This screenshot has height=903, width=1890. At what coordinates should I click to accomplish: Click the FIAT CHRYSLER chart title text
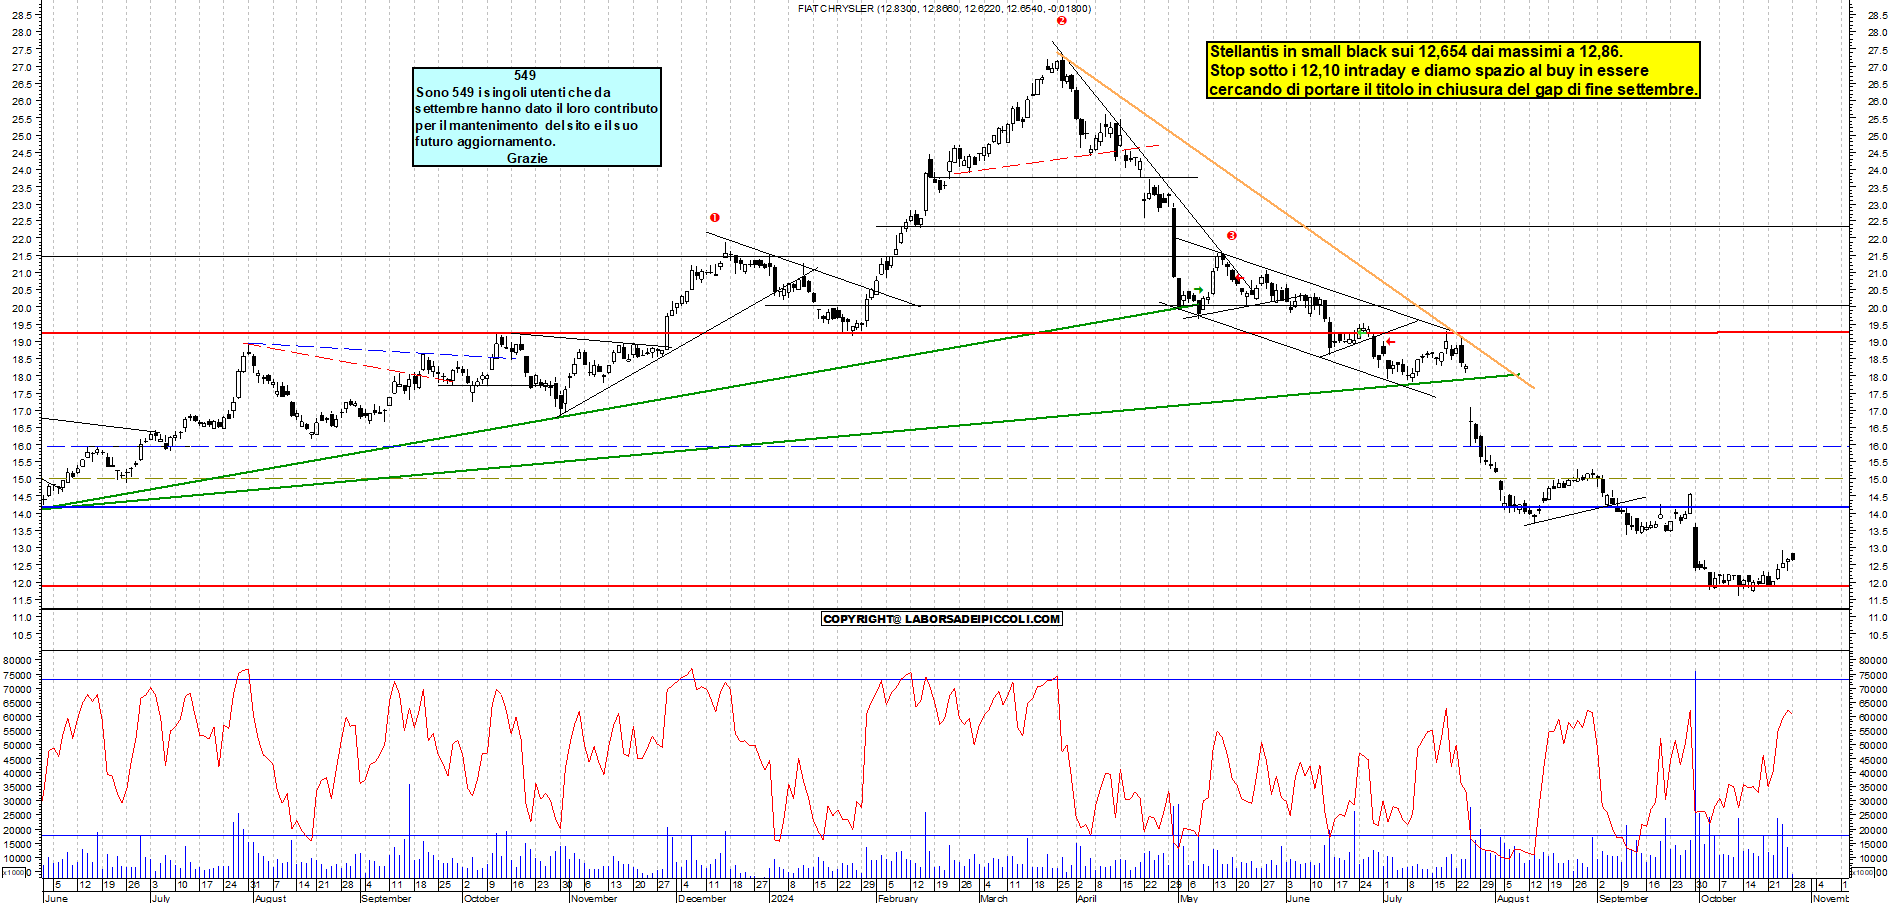[x=944, y=8]
